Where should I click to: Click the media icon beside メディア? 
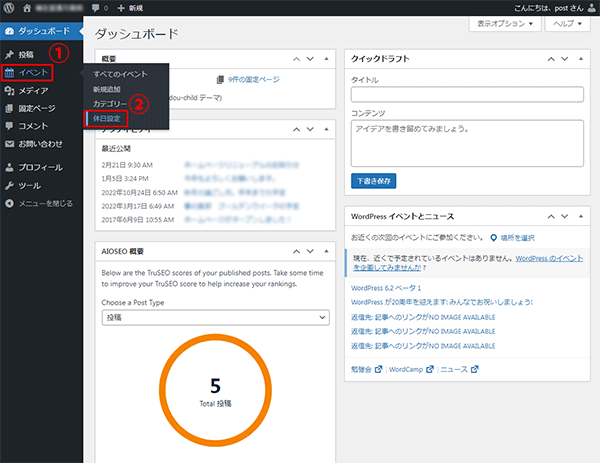(x=10, y=91)
